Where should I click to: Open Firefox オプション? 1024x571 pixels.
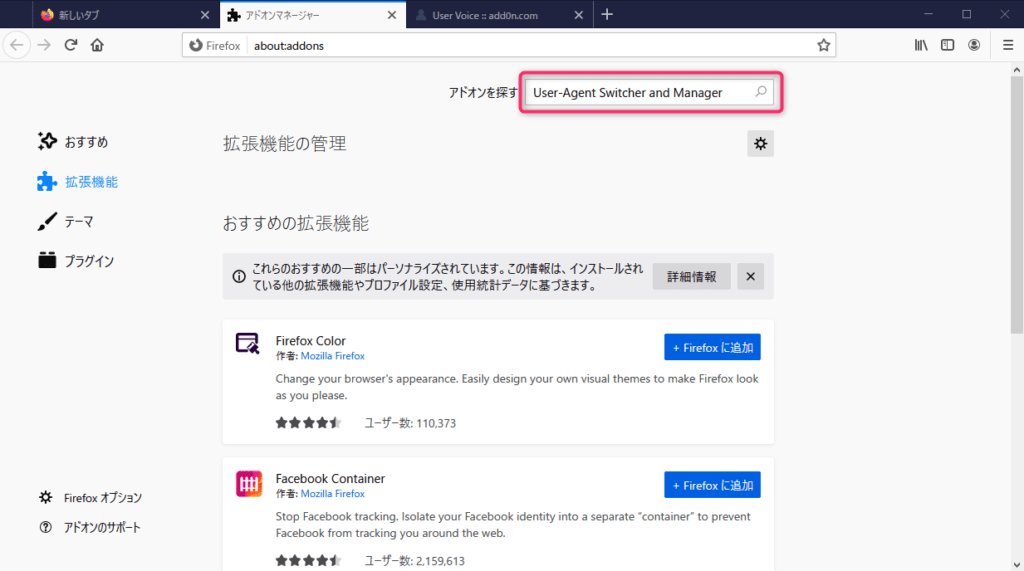90,498
